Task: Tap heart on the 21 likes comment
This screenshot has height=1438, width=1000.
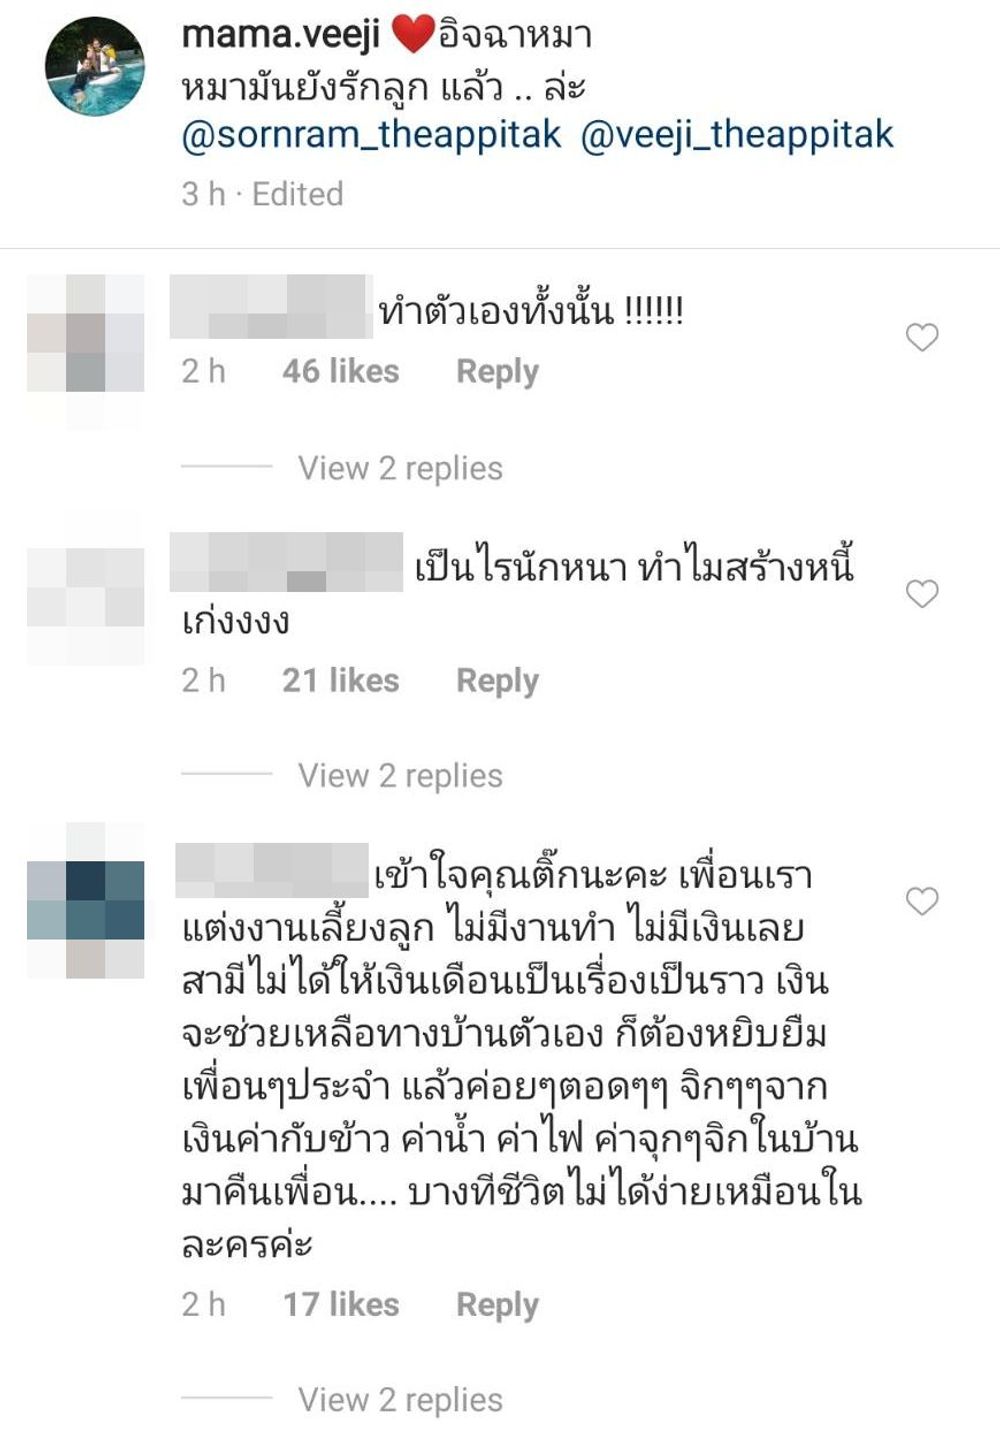Action: coord(921,594)
